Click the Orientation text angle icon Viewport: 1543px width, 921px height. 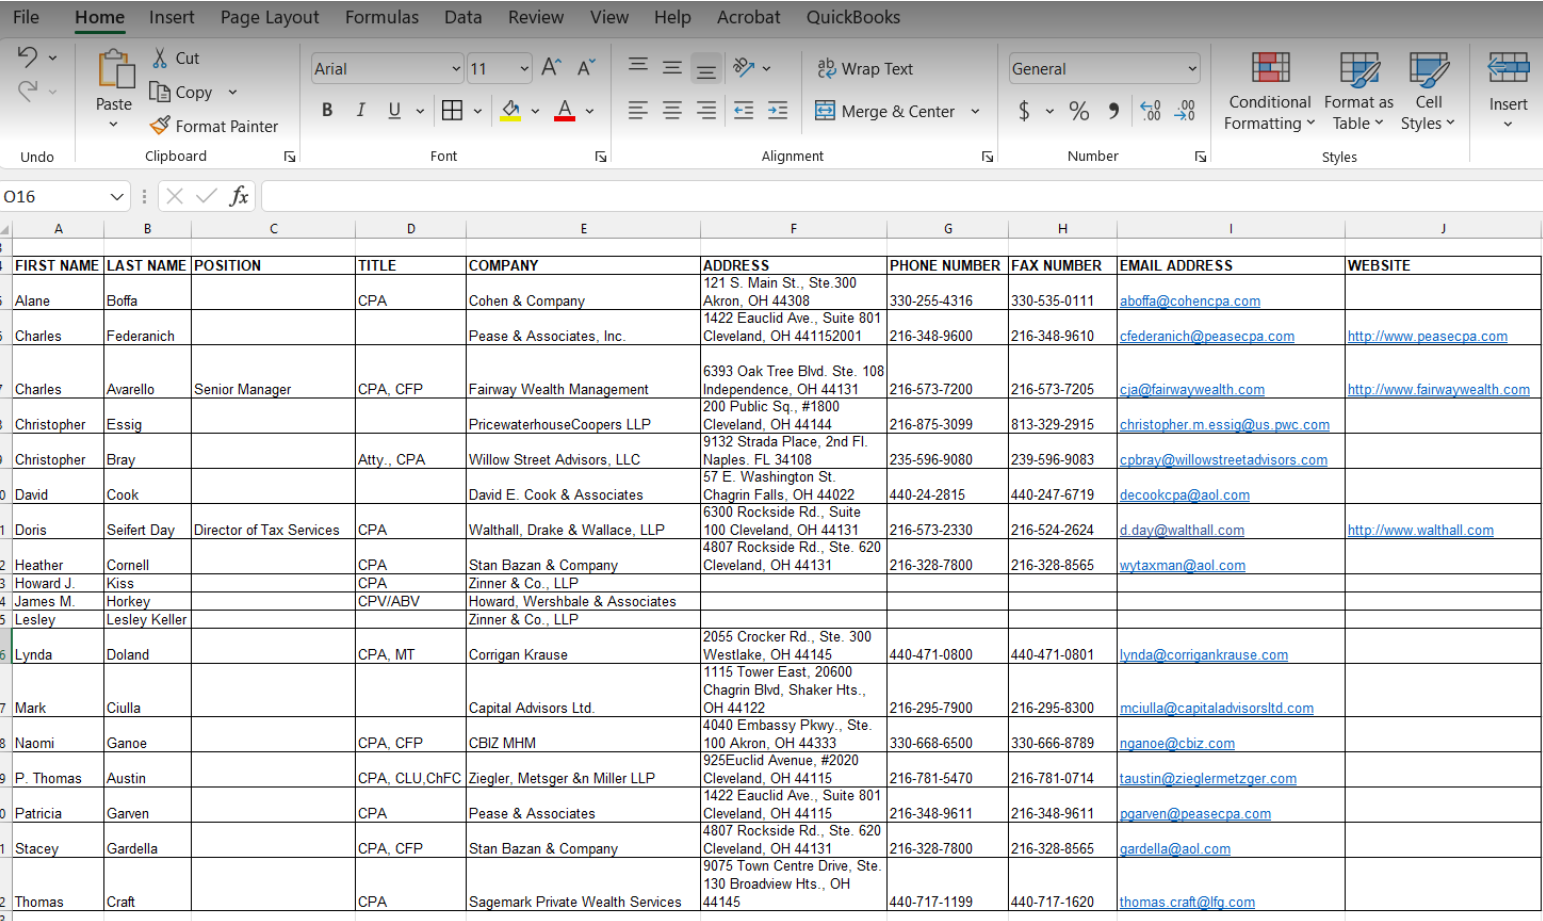click(743, 67)
